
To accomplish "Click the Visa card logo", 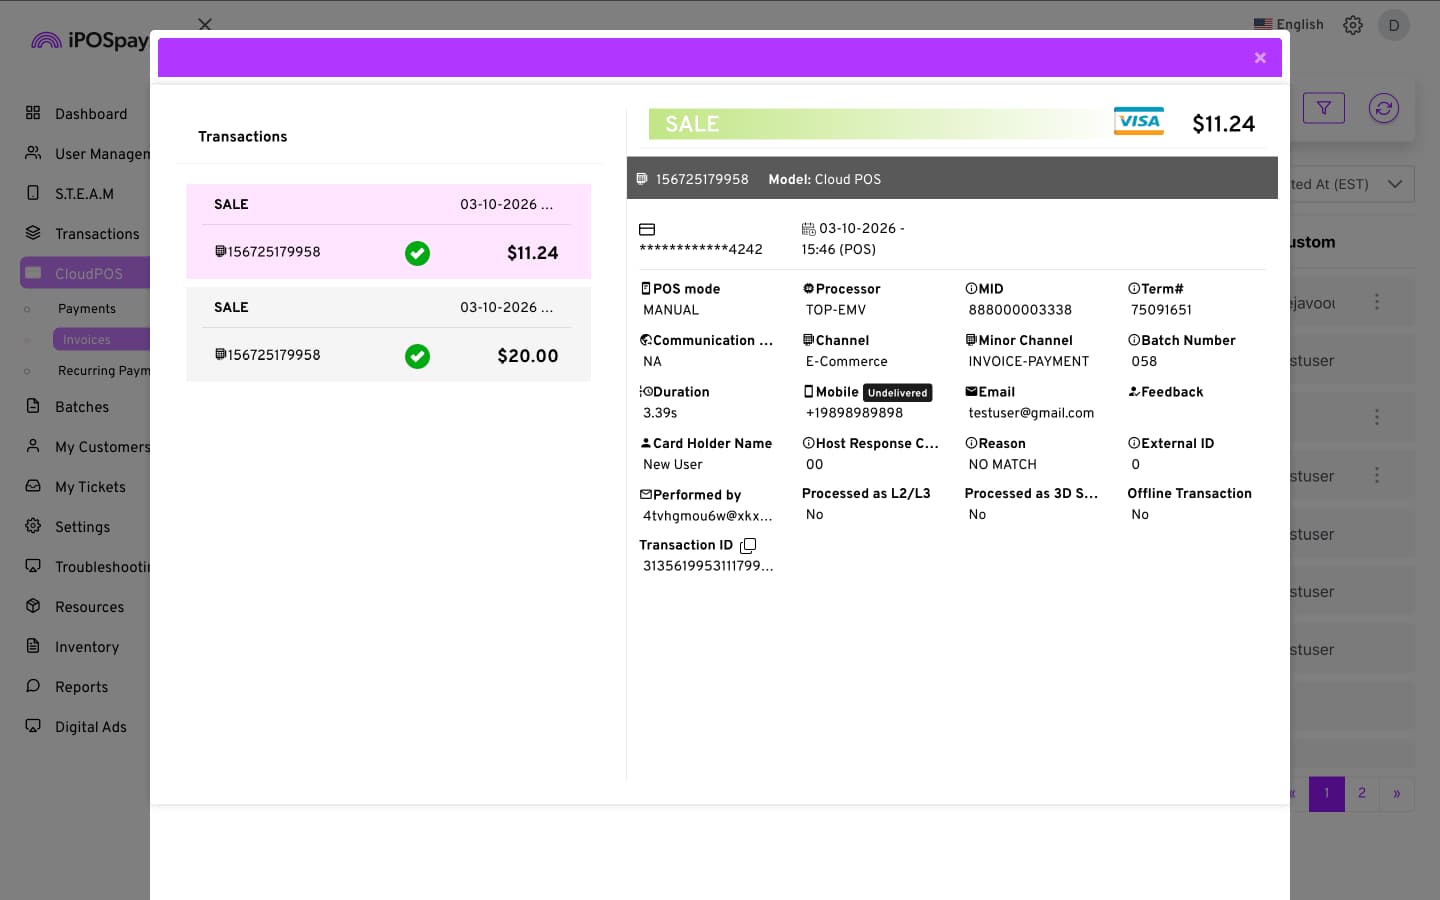I will click(x=1138, y=122).
